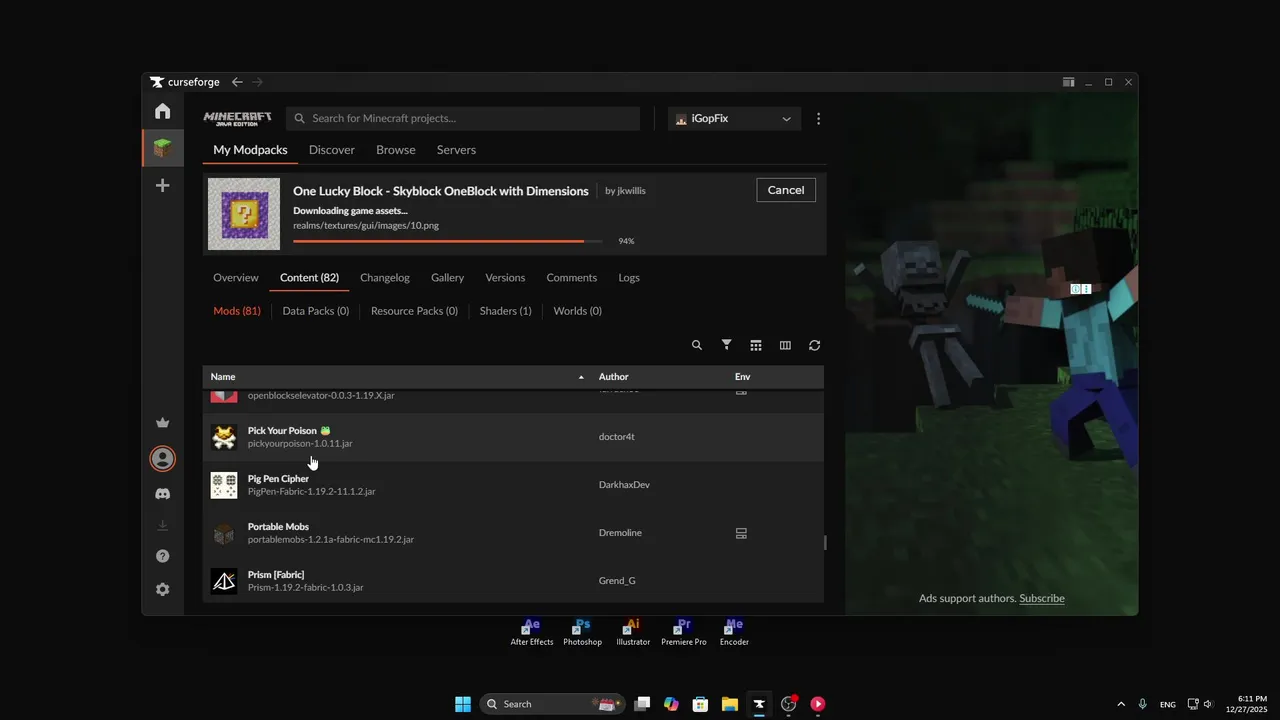Click the add game plus icon
Image resolution: width=1280 pixels, height=720 pixels.
162,186
